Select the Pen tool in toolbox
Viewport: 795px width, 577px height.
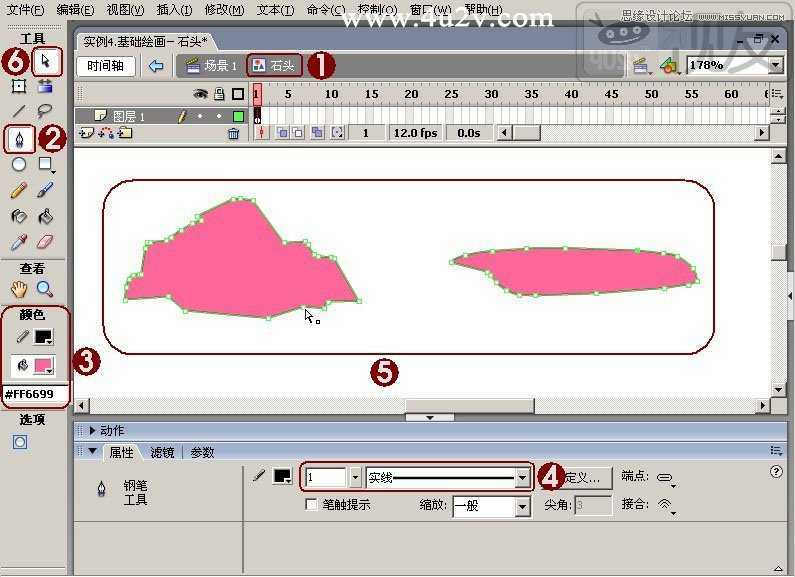19,139
